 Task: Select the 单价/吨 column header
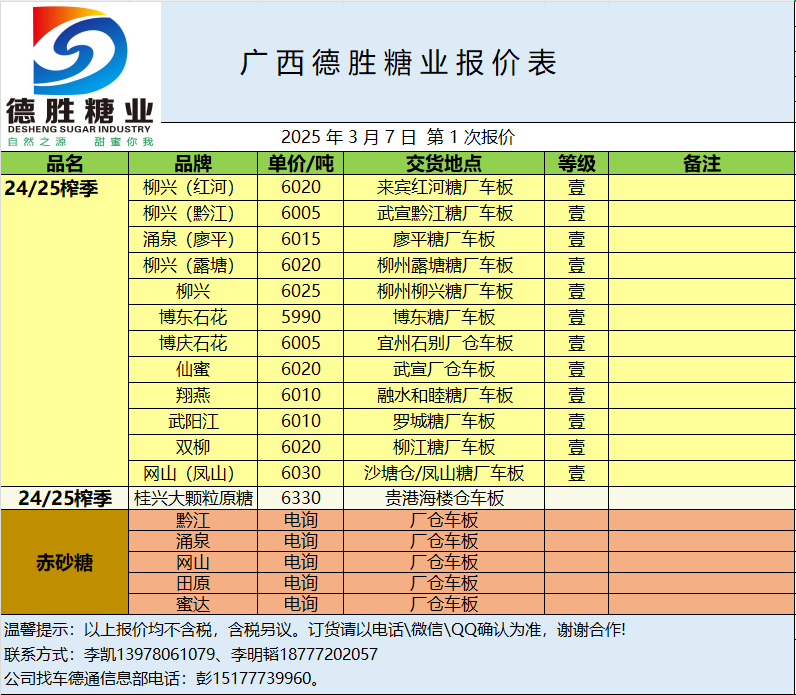301,163
